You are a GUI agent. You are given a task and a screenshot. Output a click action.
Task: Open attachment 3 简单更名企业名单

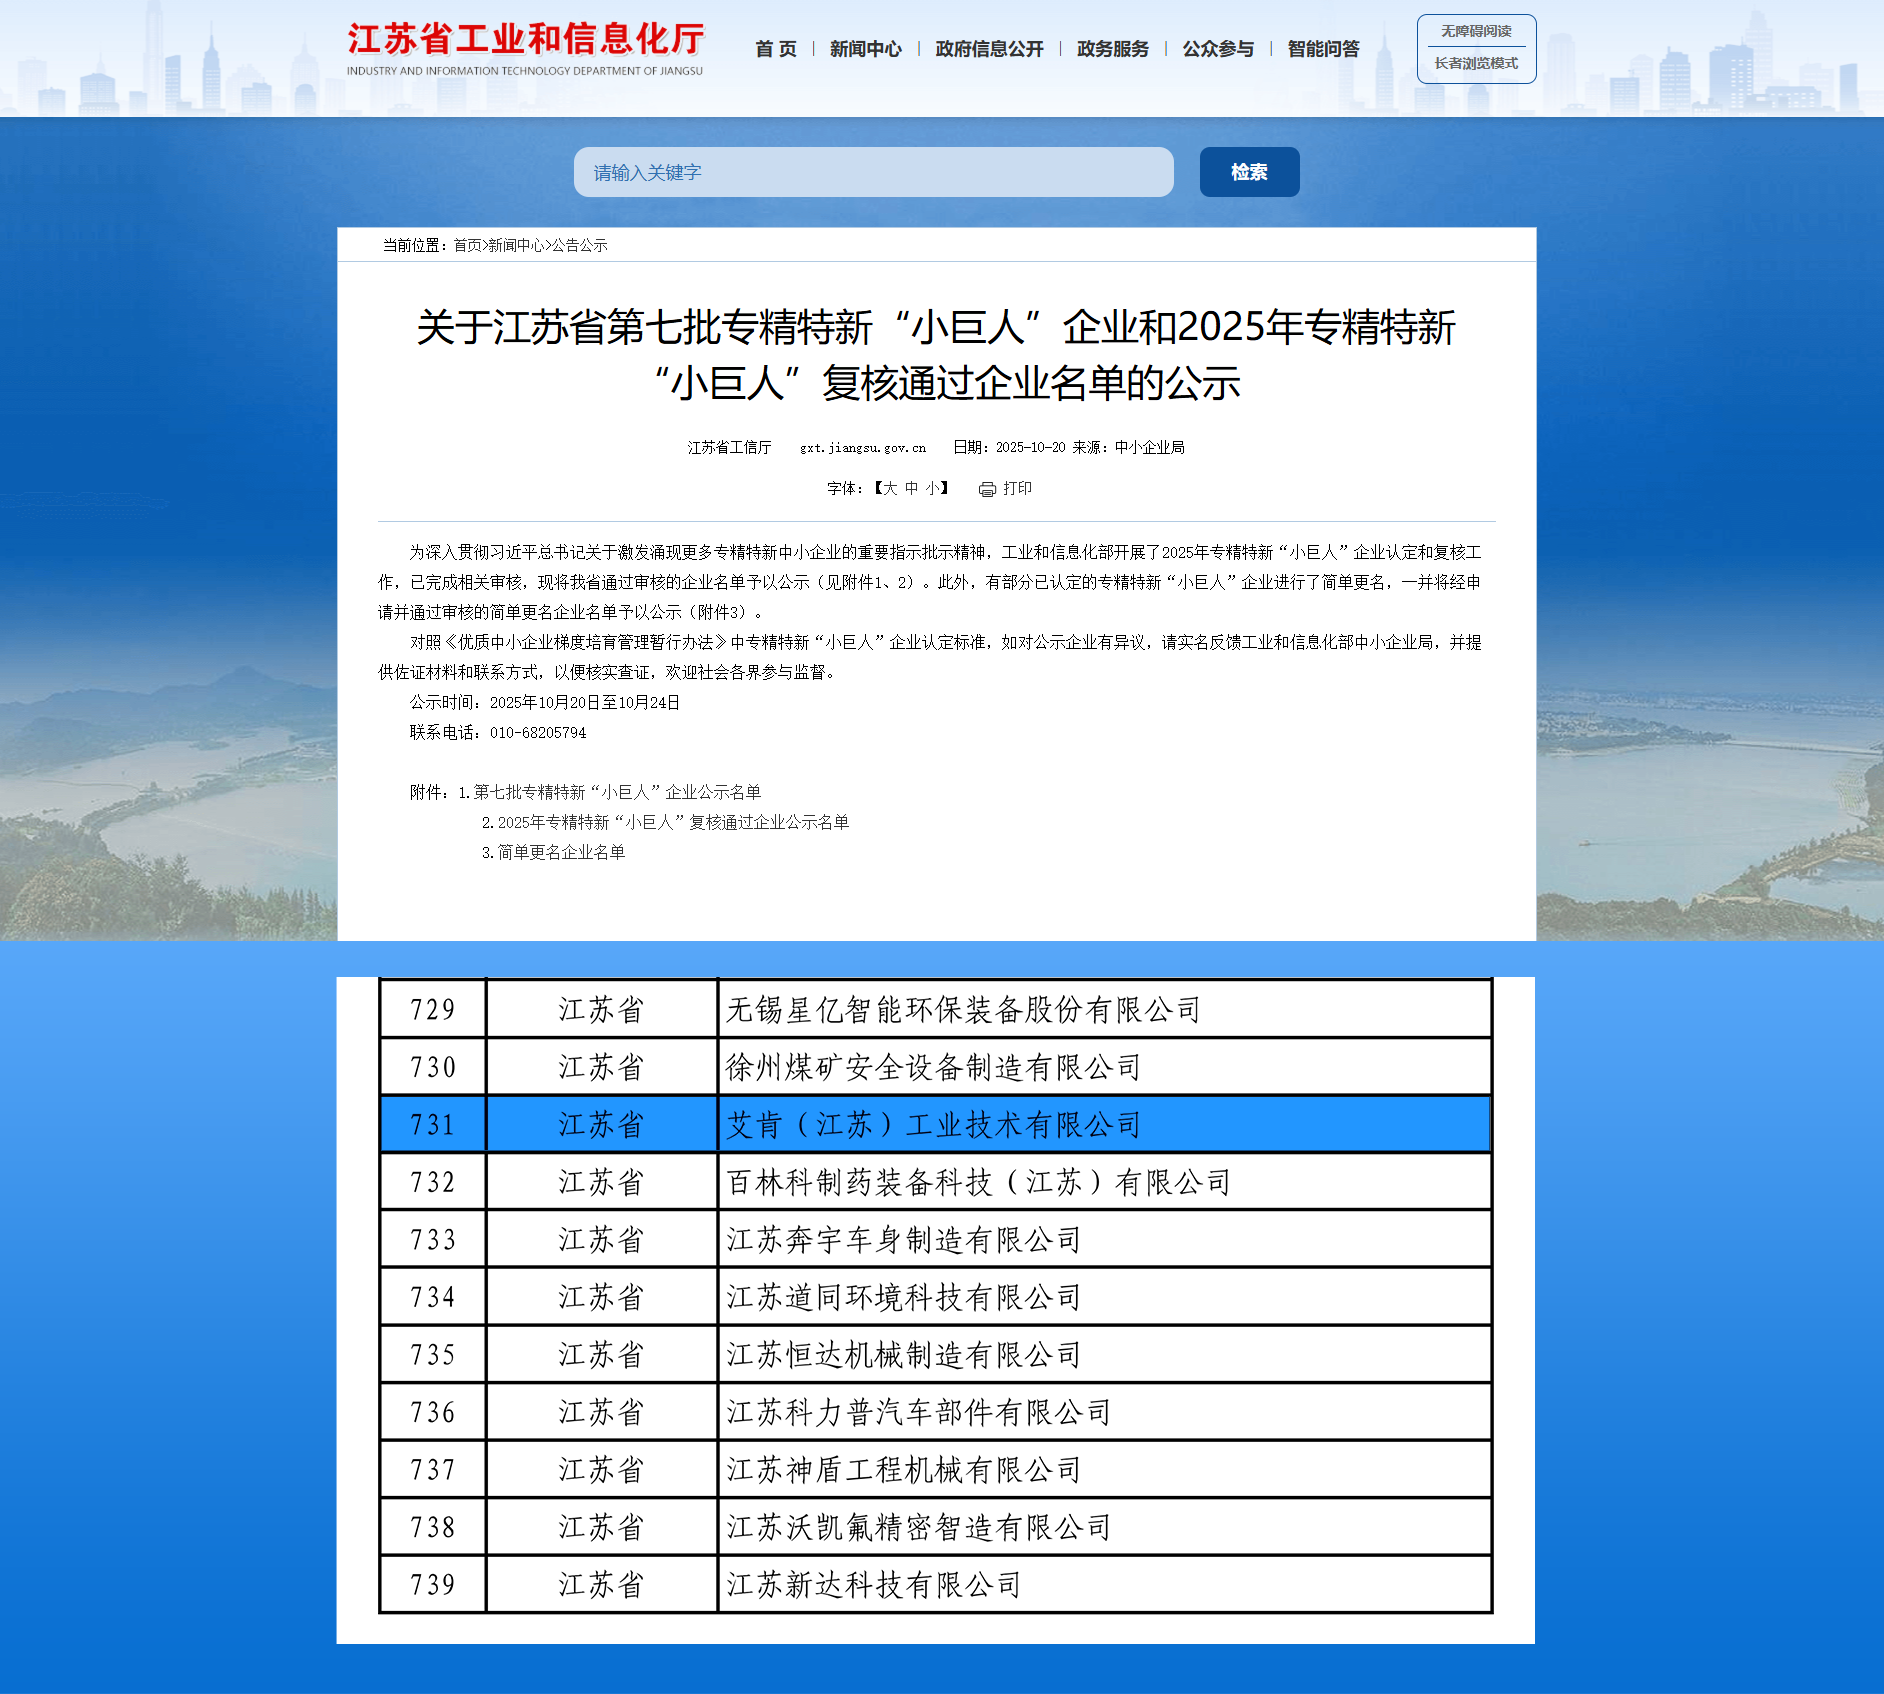[555, 854]
